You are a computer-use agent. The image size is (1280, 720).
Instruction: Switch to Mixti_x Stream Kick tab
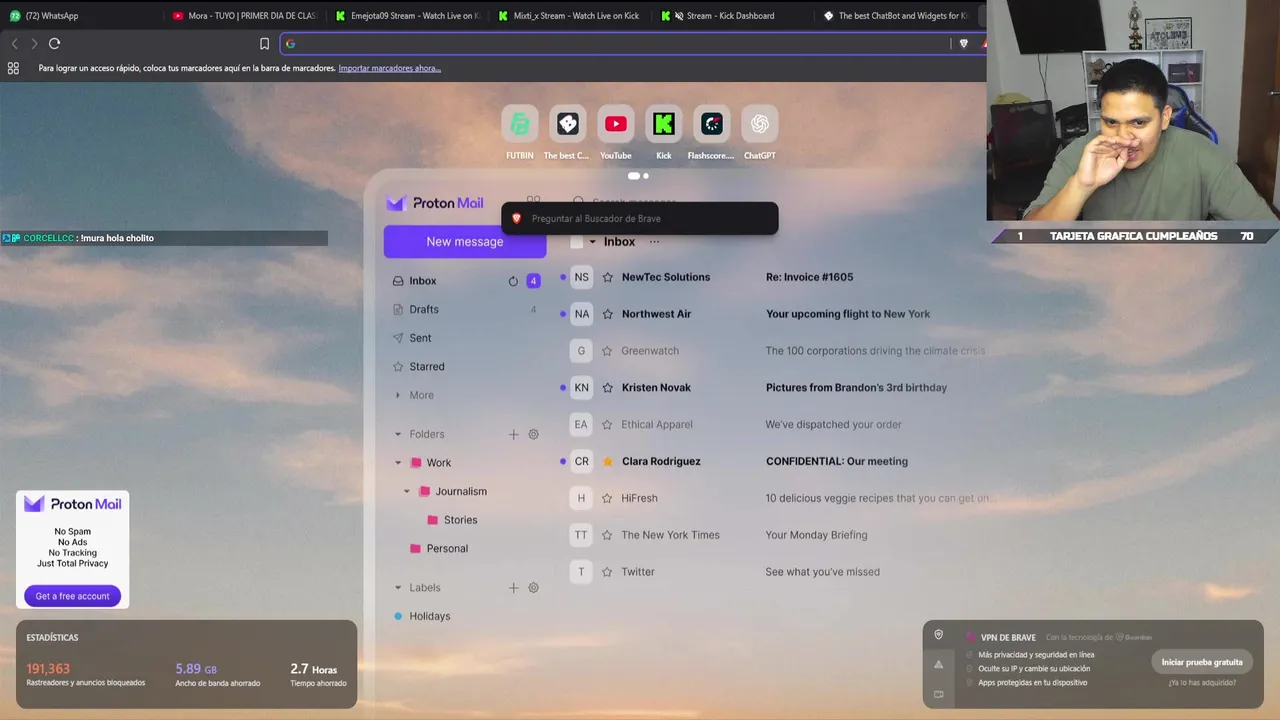click(570, 15)
